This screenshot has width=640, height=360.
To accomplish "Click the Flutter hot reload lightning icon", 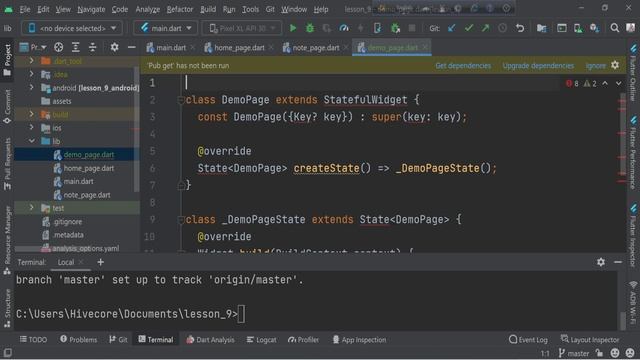I will [x=360, y=28].
